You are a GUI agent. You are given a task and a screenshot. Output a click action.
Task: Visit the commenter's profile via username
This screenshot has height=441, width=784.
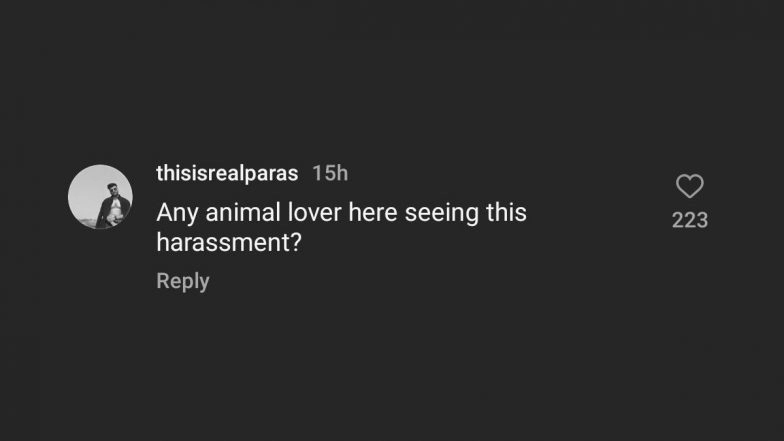[x=227, y=173]
